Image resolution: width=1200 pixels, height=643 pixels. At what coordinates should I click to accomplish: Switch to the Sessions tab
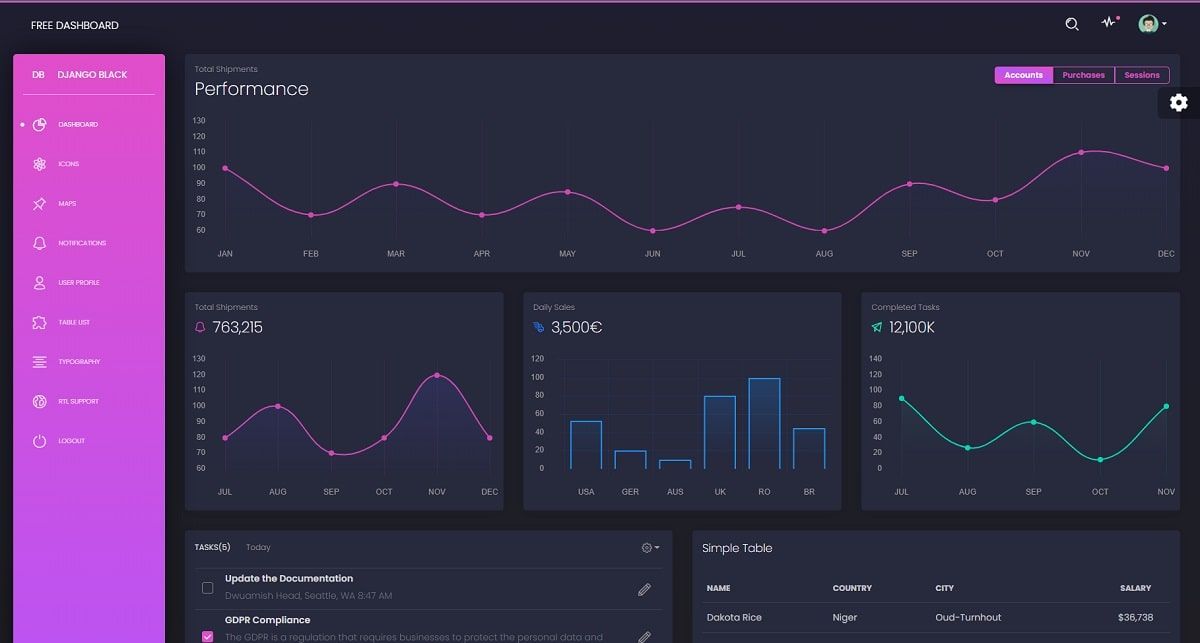click(1142, 74)
